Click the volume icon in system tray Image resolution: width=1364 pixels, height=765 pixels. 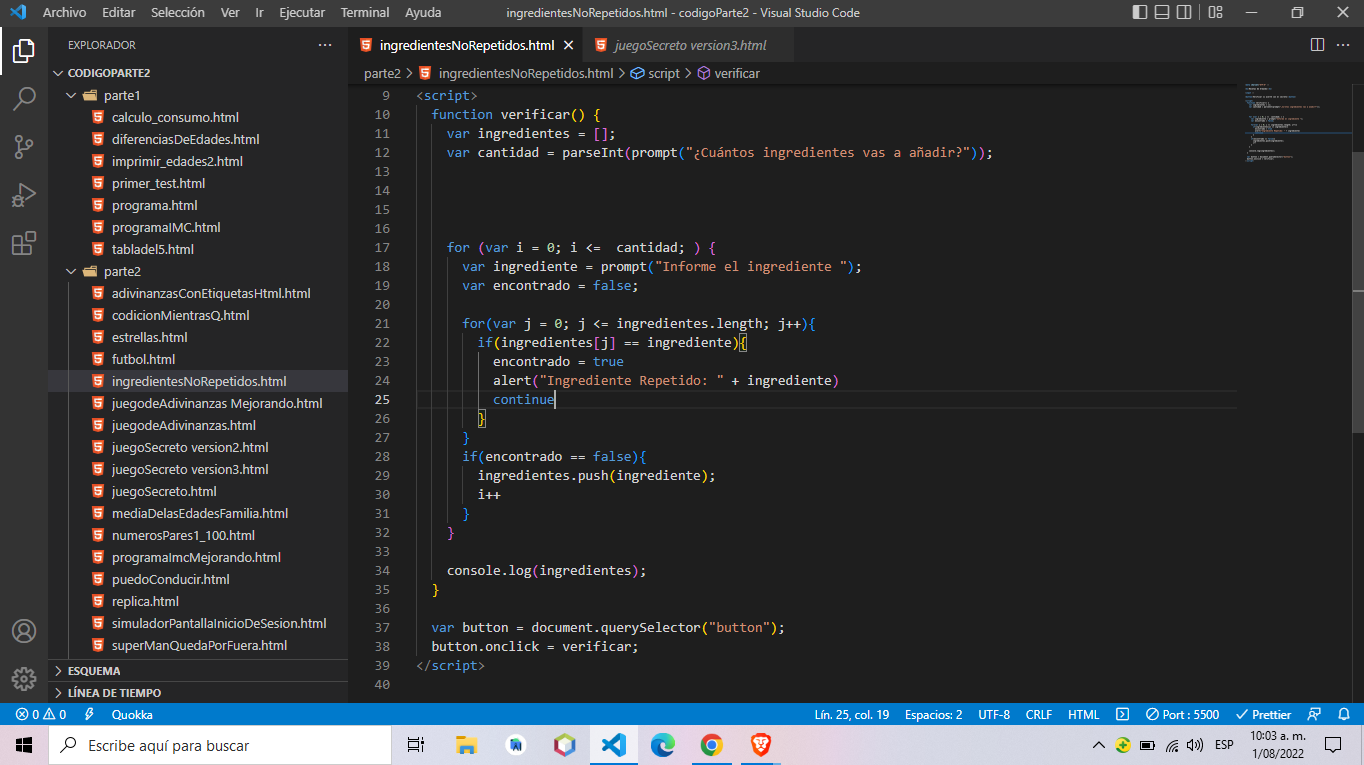(1195, 745)
